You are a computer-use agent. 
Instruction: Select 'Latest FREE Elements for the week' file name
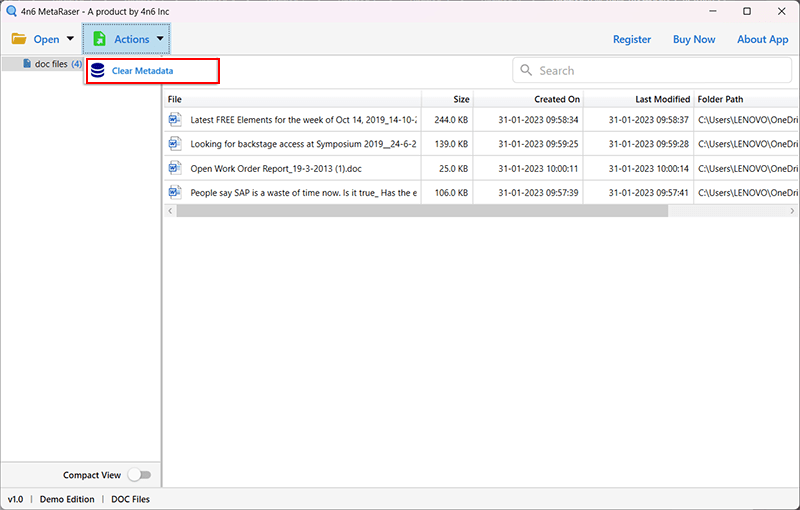(303, 120)
